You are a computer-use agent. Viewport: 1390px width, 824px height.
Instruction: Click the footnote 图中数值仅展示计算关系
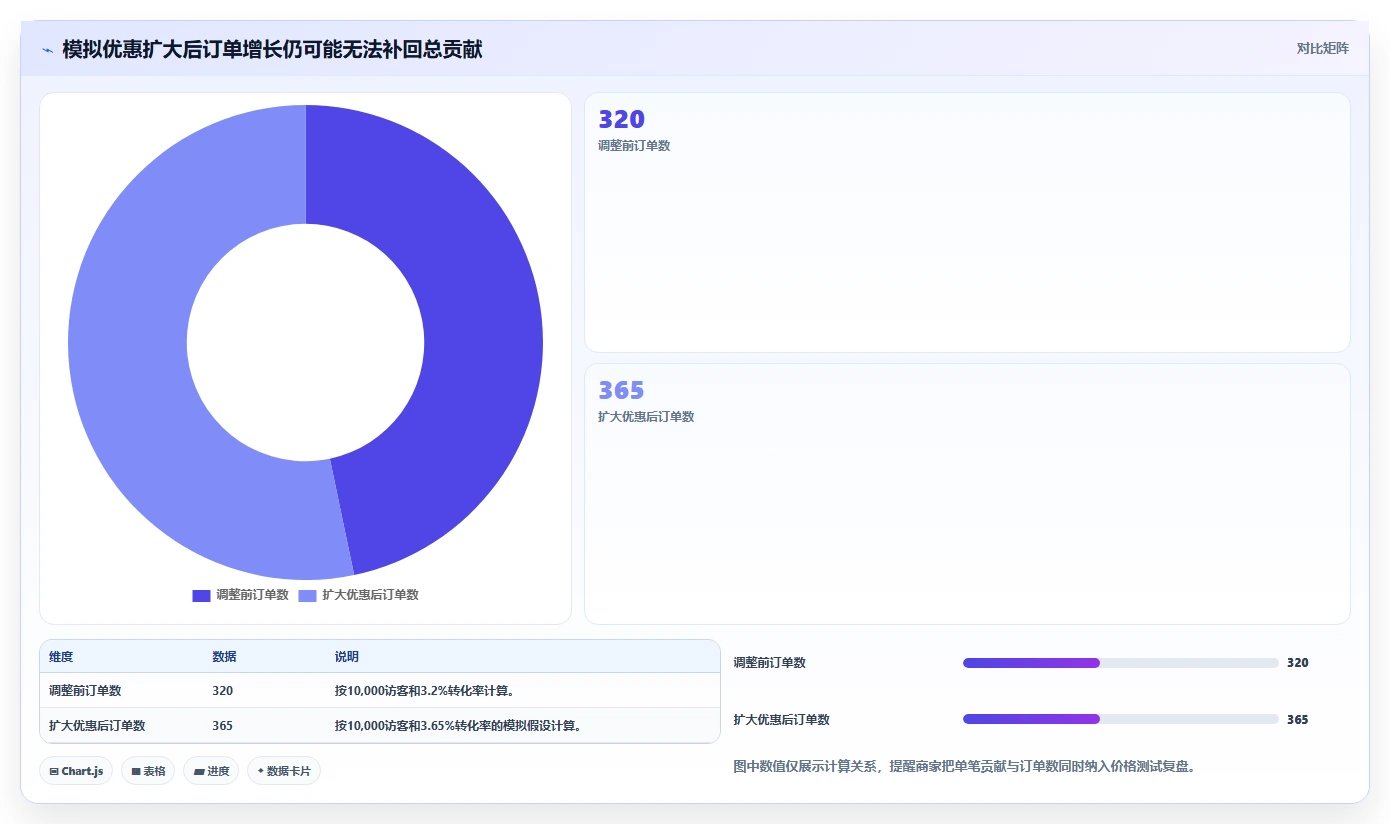point(964,767)
